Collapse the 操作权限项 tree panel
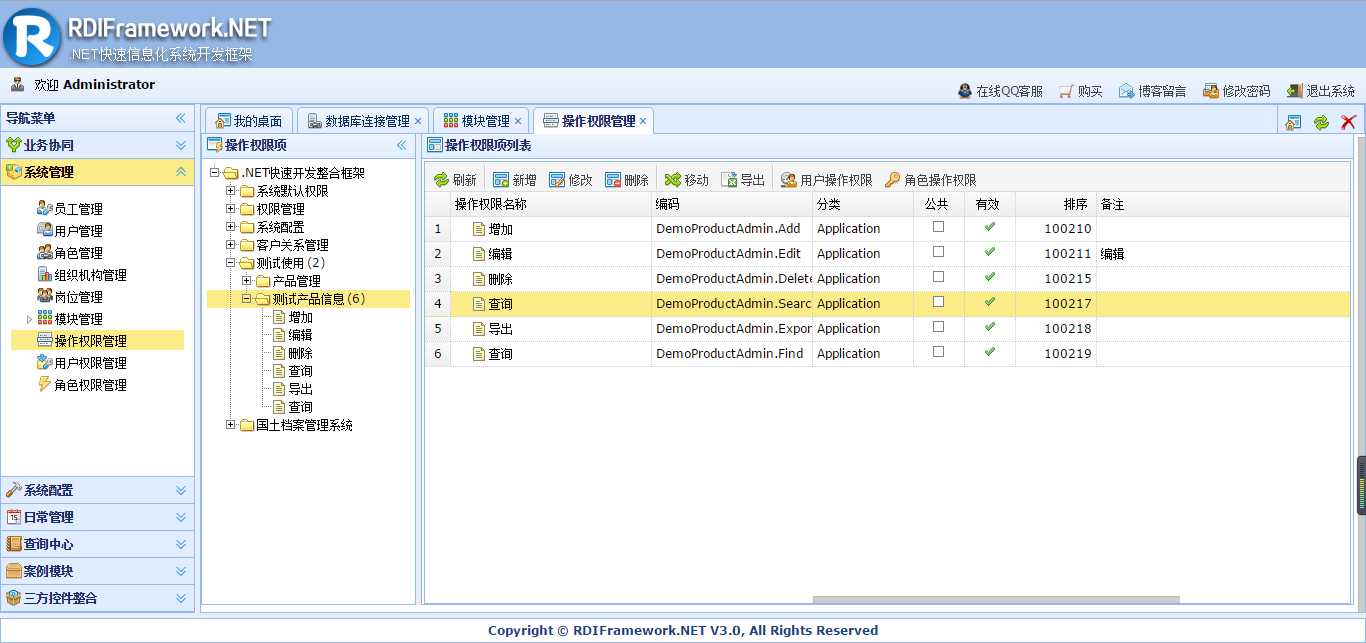Screen dimensions: 1366x643 (x=402, y=145)
